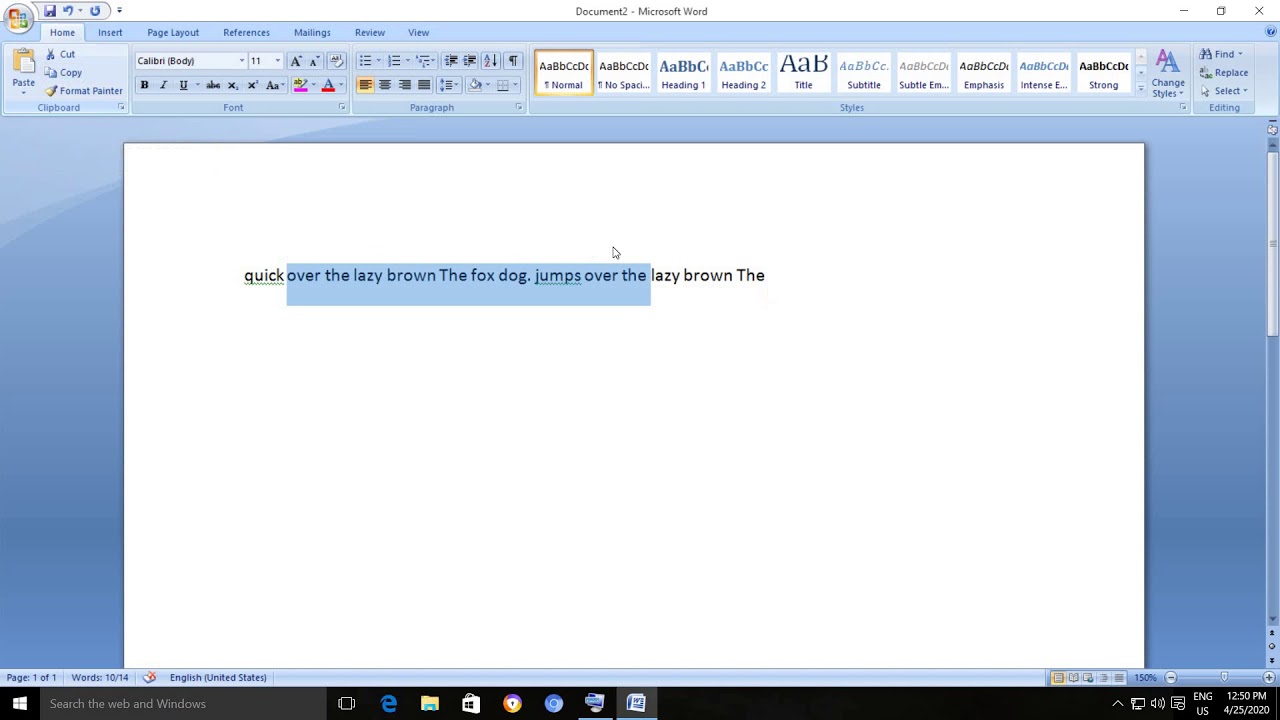Check proofing errors icon in status bar

(149, 677)
